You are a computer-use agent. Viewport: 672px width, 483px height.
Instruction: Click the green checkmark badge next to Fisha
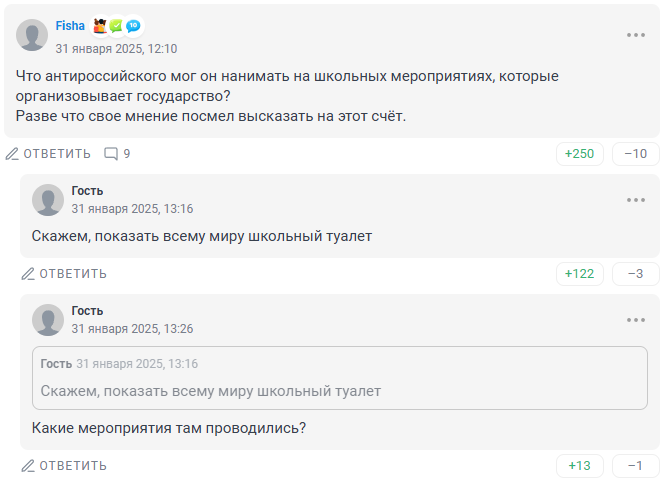(x=116, y=26)
